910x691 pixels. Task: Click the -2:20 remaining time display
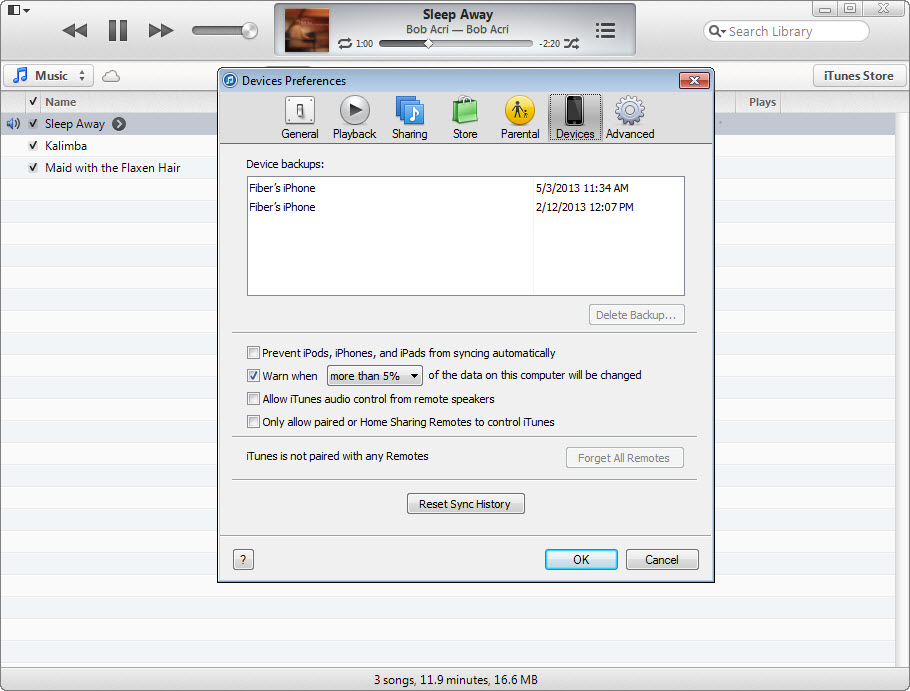click(549, 44)
